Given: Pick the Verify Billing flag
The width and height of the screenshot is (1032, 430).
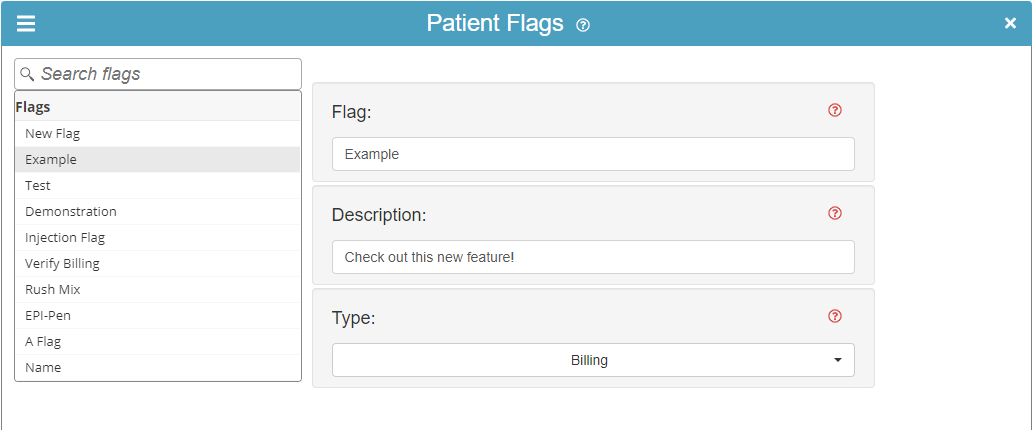Looking at the screenshot, I should coord(62,263).
